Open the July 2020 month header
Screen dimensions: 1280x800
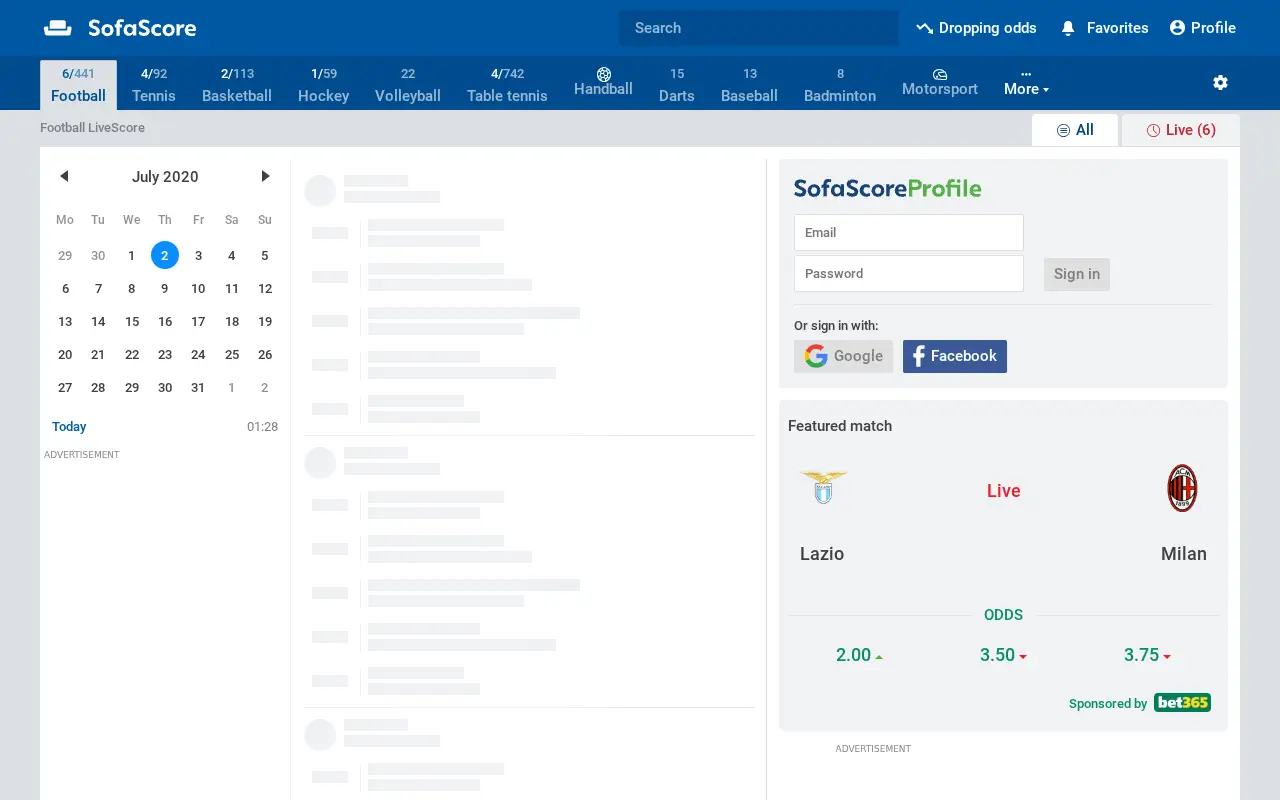(165, 177)
